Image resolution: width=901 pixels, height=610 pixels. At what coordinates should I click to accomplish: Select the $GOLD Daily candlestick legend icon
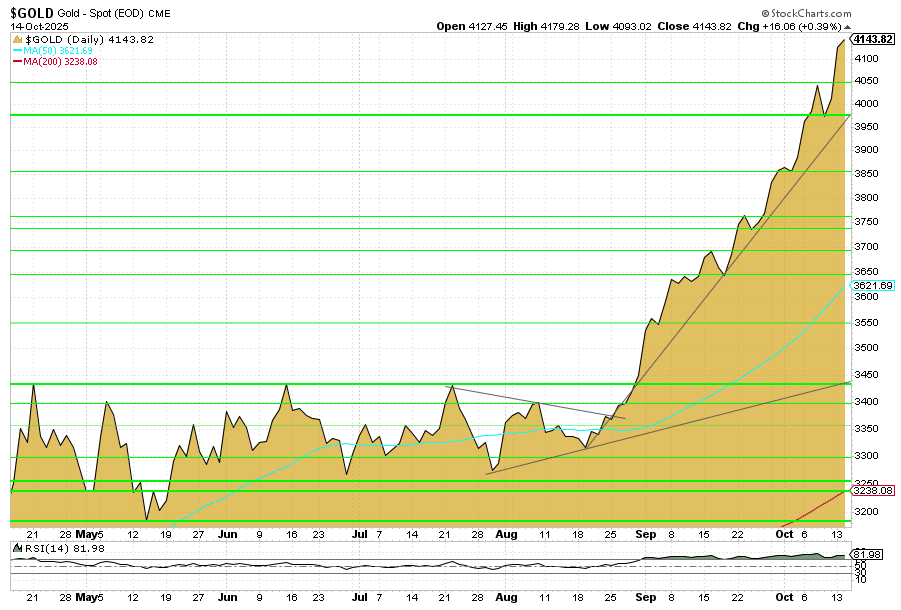pos(16,41)
